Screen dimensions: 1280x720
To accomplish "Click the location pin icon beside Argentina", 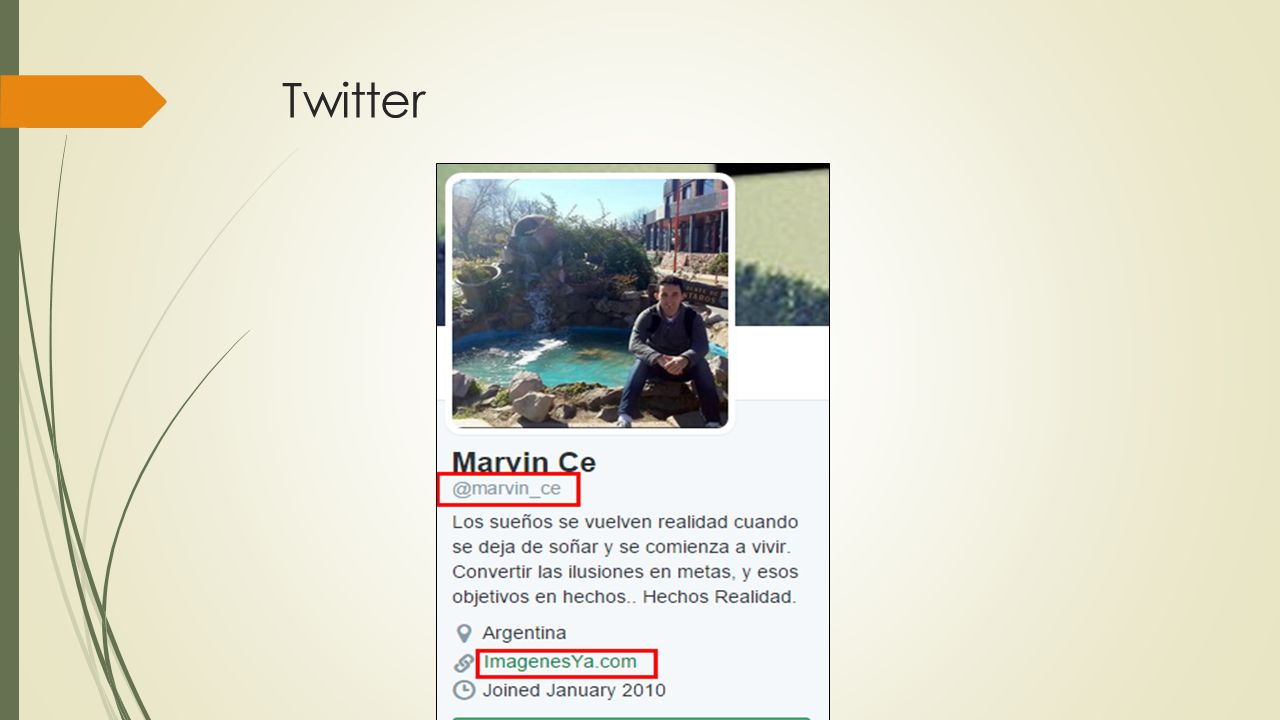I will 463,633.
